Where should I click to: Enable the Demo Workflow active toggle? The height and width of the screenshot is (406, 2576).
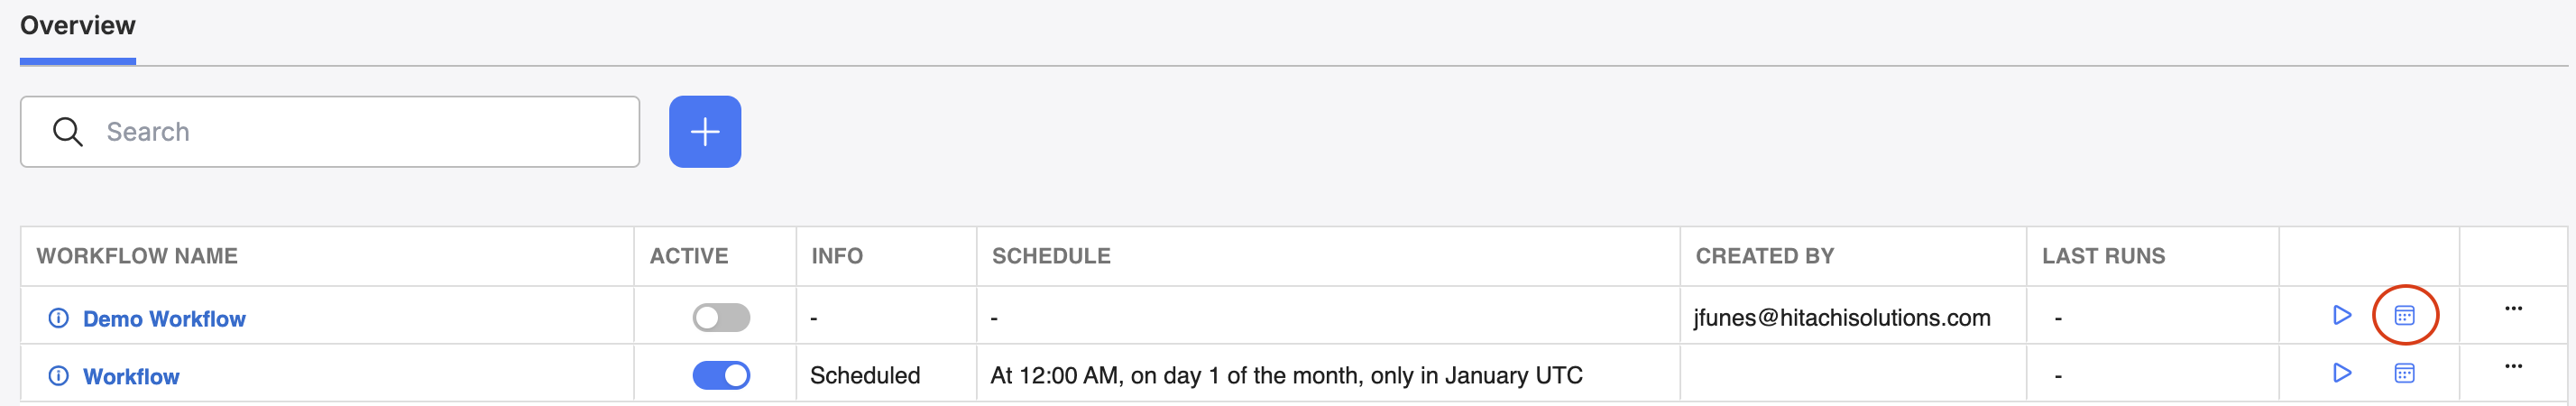(721, 318)
